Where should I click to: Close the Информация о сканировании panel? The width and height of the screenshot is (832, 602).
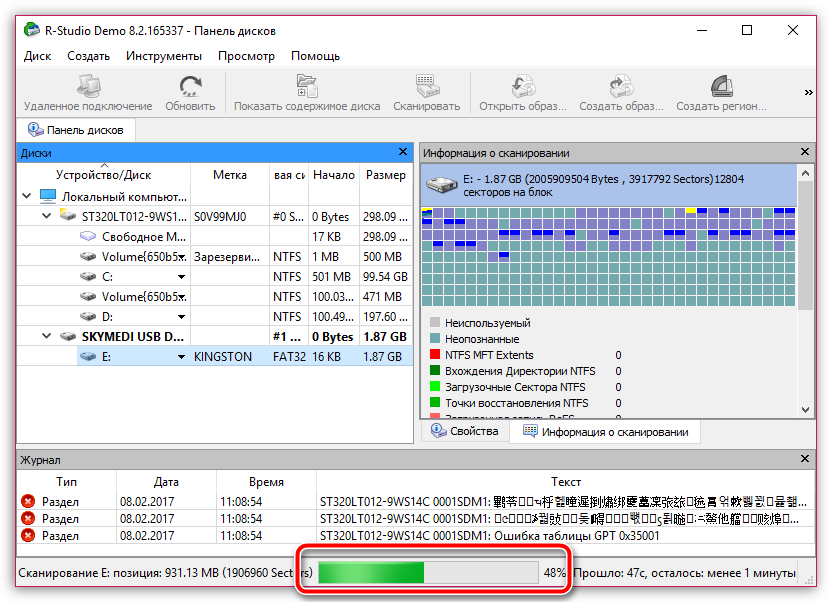(804, 152)
